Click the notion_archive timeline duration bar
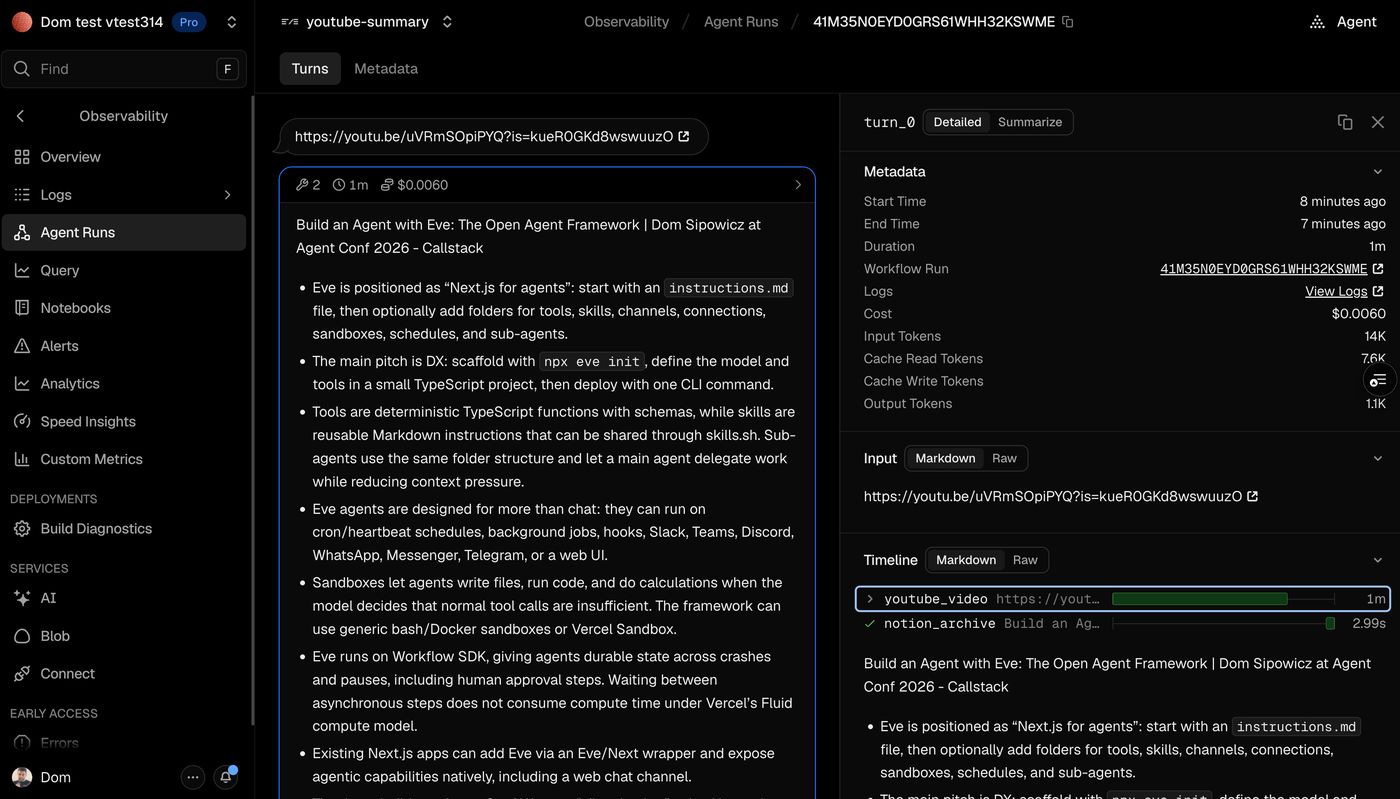 pyautogui.click(x=1330, y=624)
